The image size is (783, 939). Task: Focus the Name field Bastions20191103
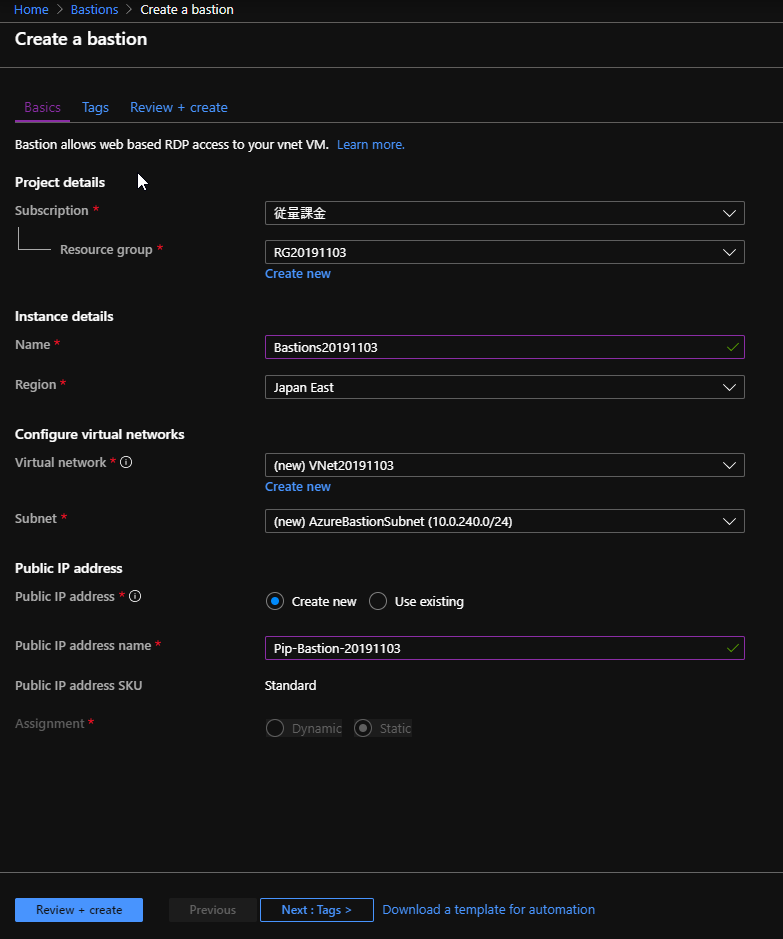tap(505, 347)
